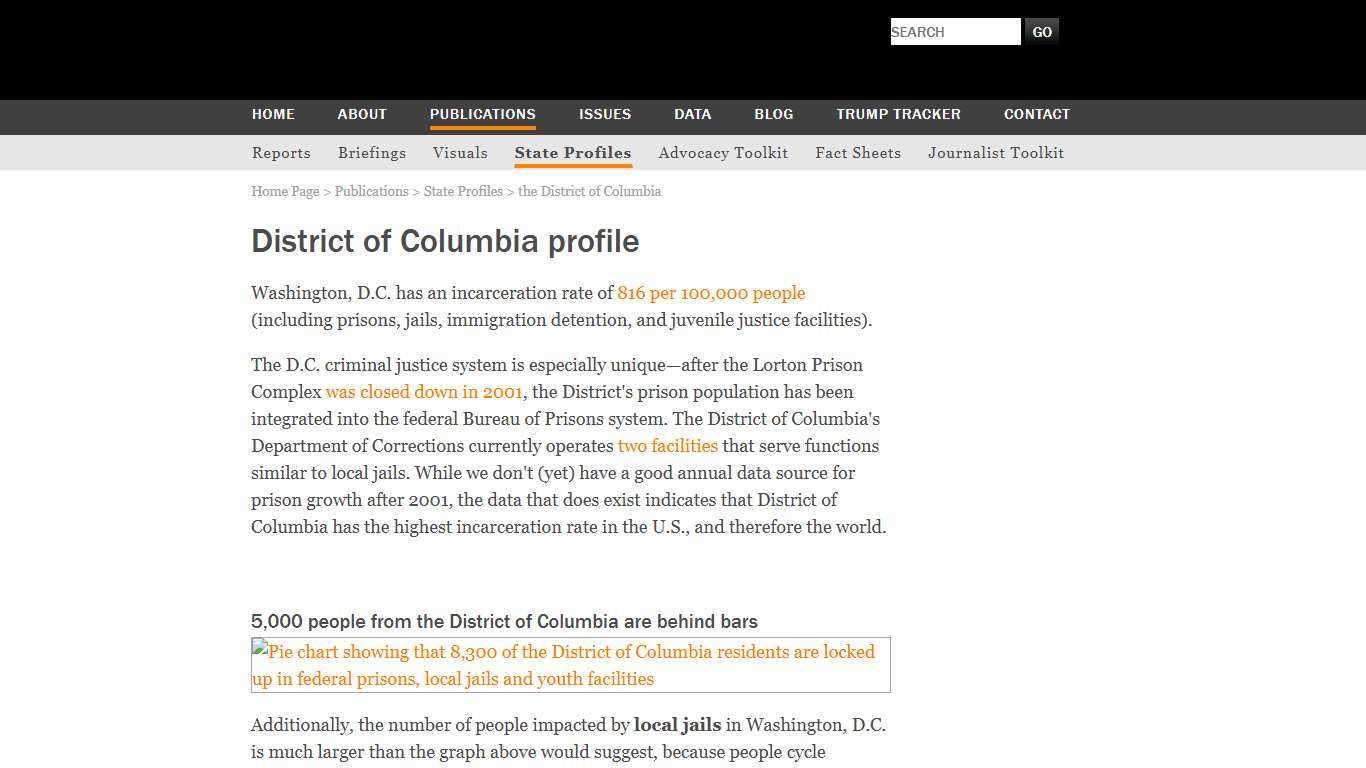Open the Fact Sheets page
1366x768 pixels.
(858, 152)
